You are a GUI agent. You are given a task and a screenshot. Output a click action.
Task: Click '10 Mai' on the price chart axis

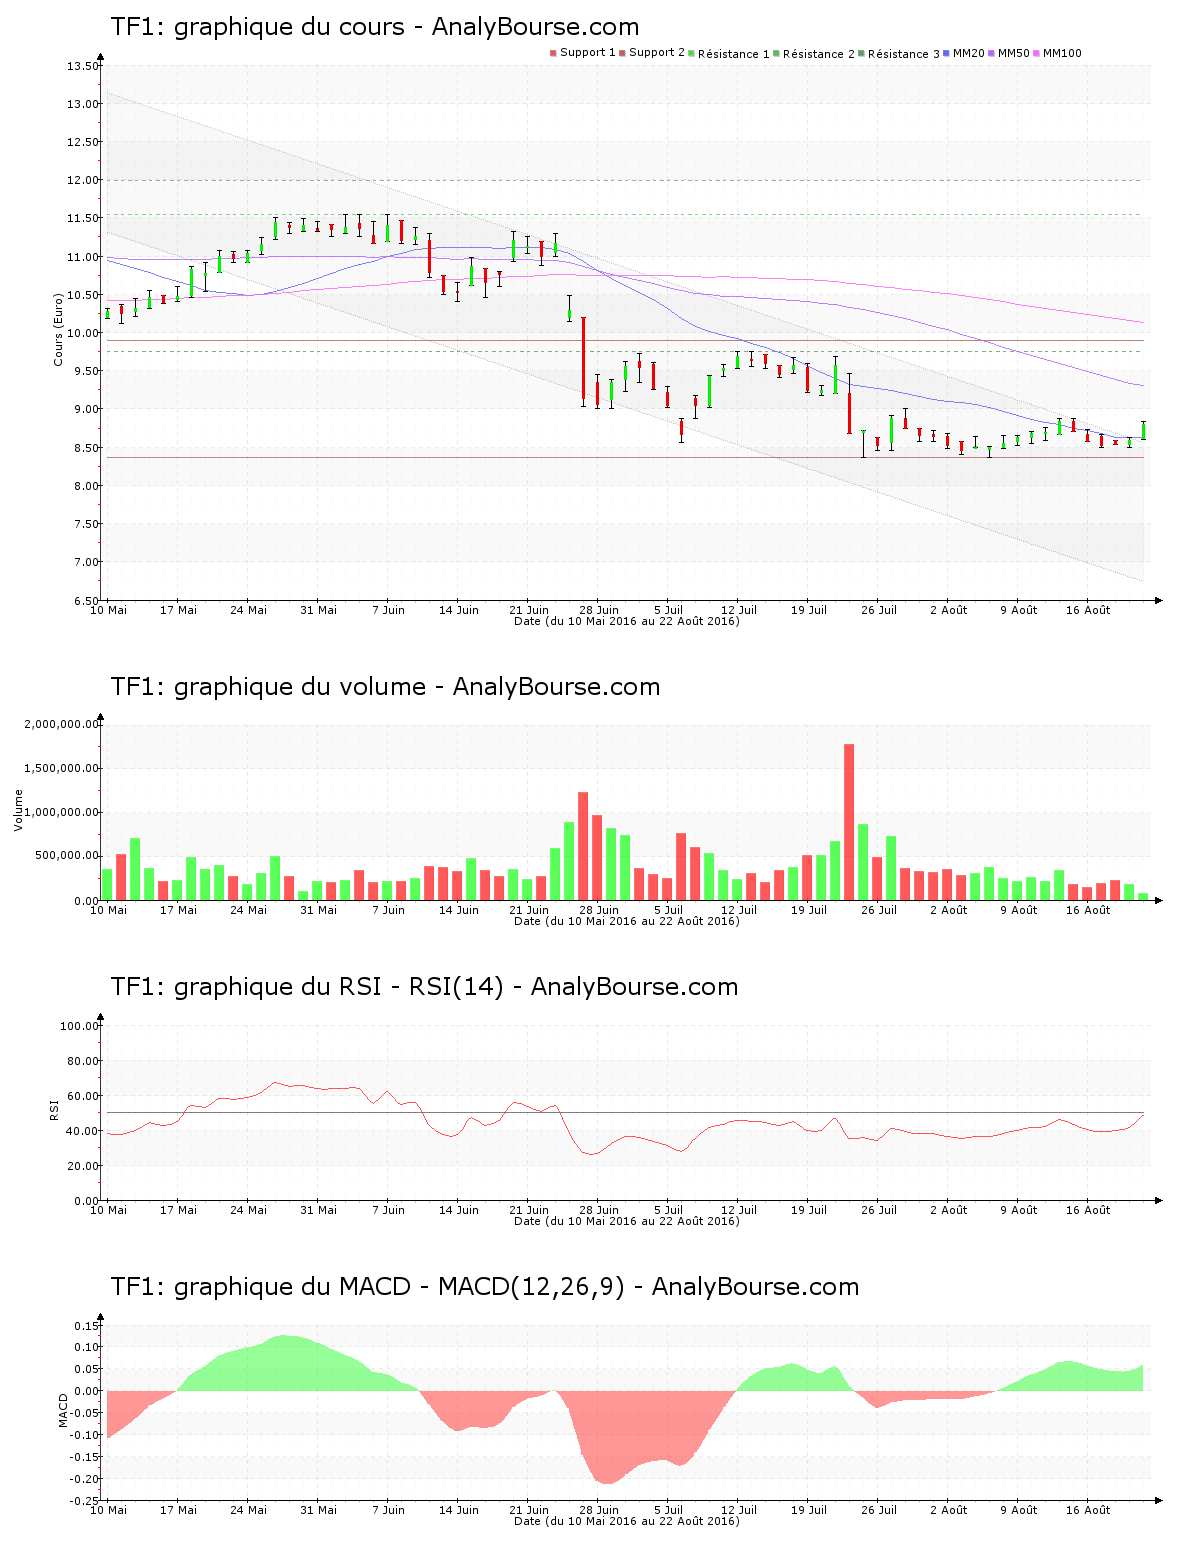click(109, 610)
